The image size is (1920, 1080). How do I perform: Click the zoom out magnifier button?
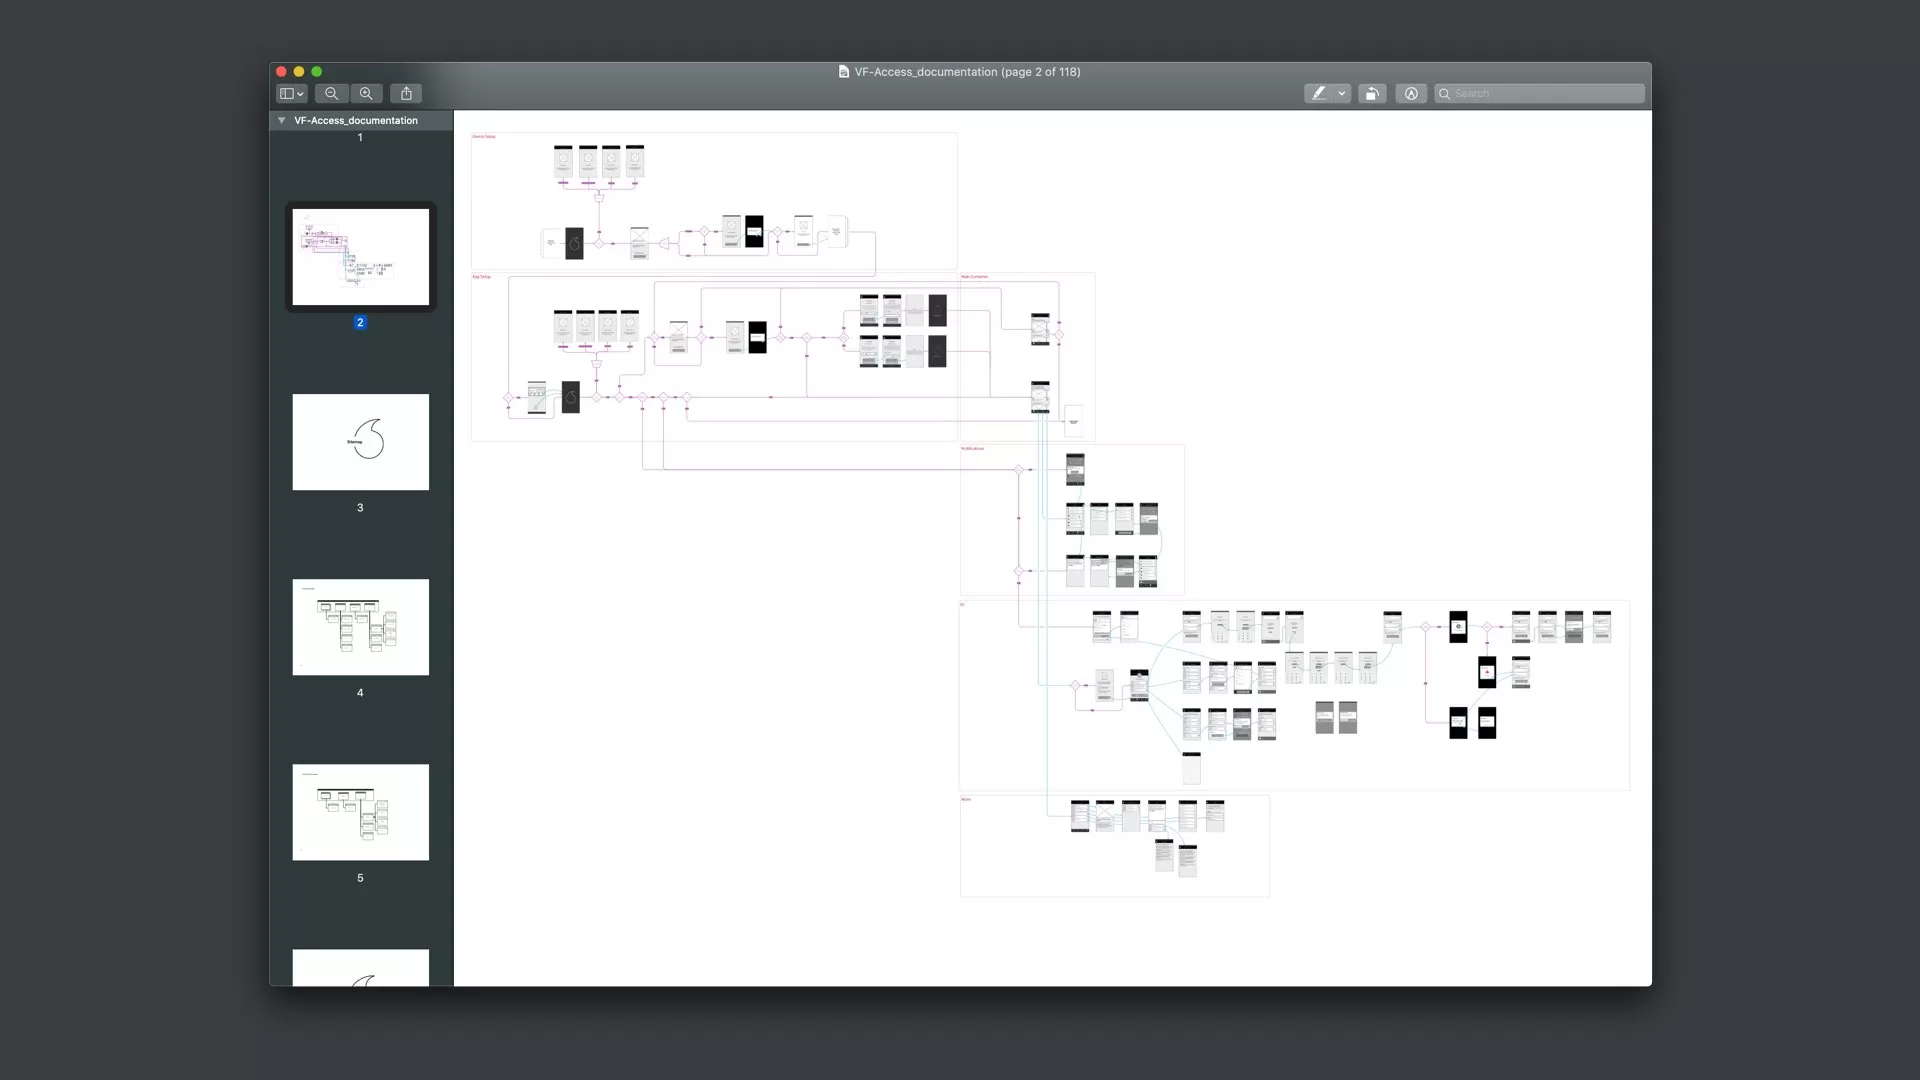[x=331, y=94]
